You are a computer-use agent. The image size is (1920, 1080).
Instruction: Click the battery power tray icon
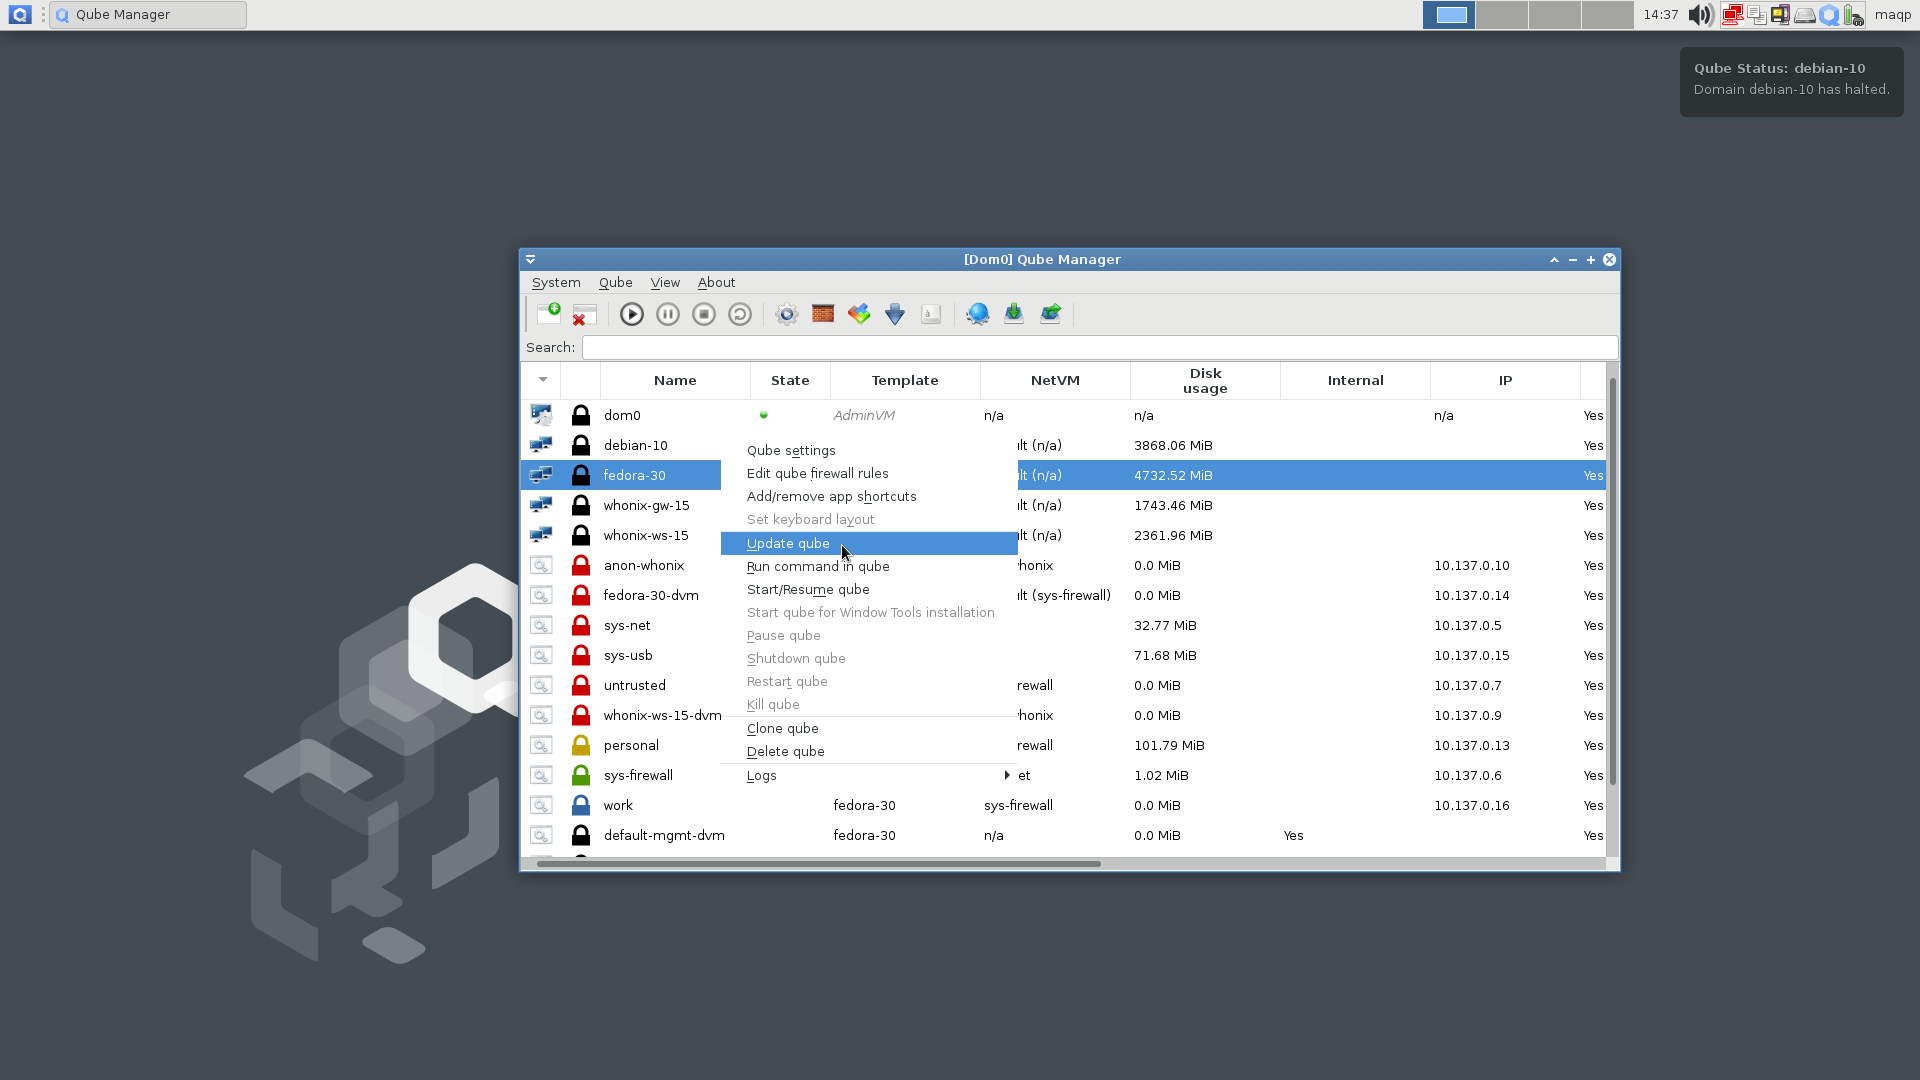point(1853,15)
